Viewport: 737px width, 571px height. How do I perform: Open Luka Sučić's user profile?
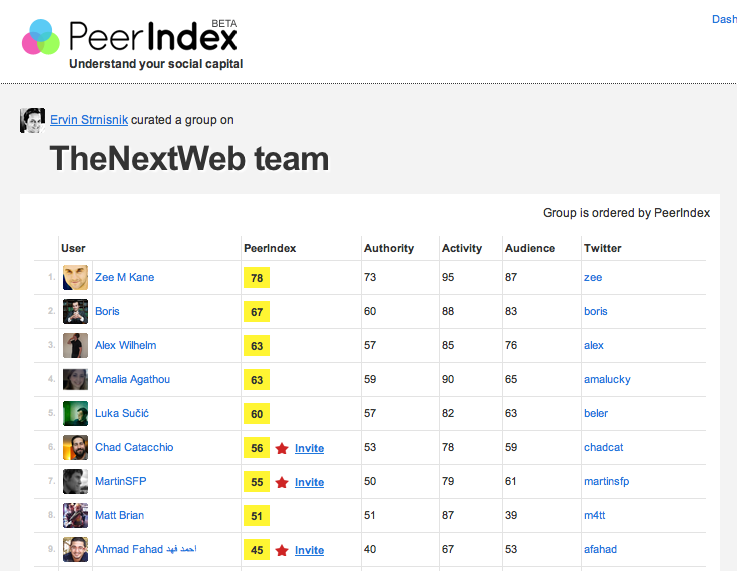coord(122,413)
